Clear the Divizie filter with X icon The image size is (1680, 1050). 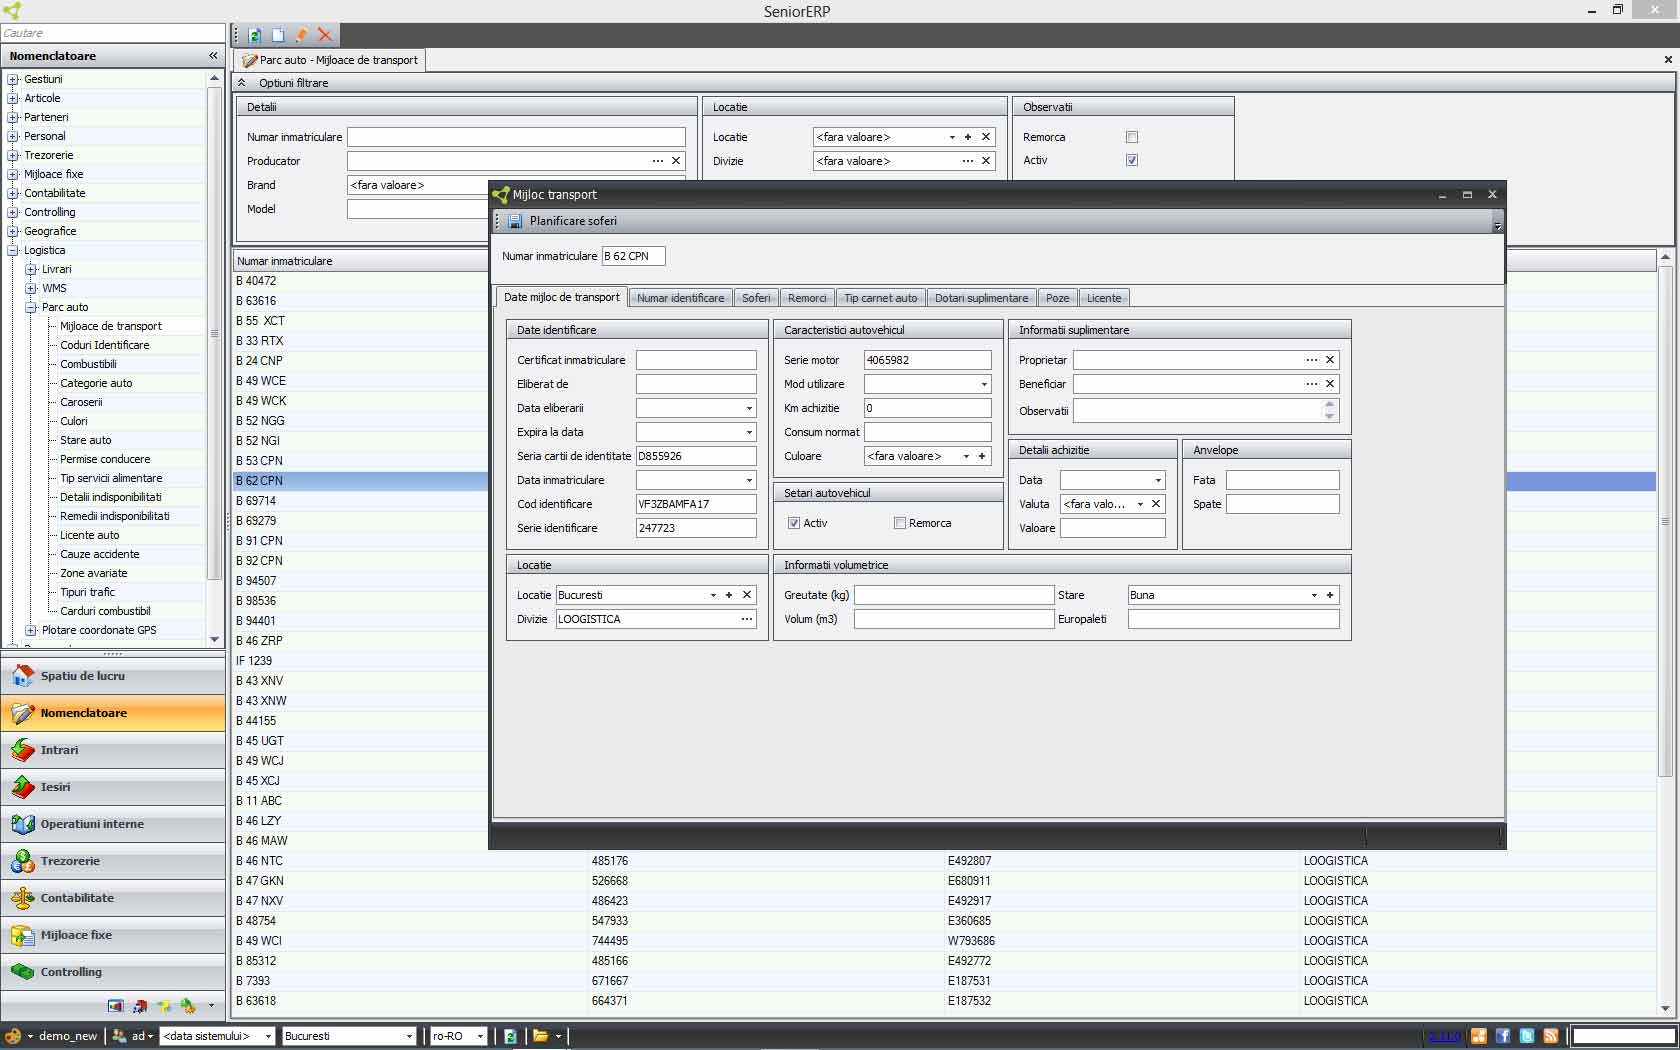click(986, 161)
